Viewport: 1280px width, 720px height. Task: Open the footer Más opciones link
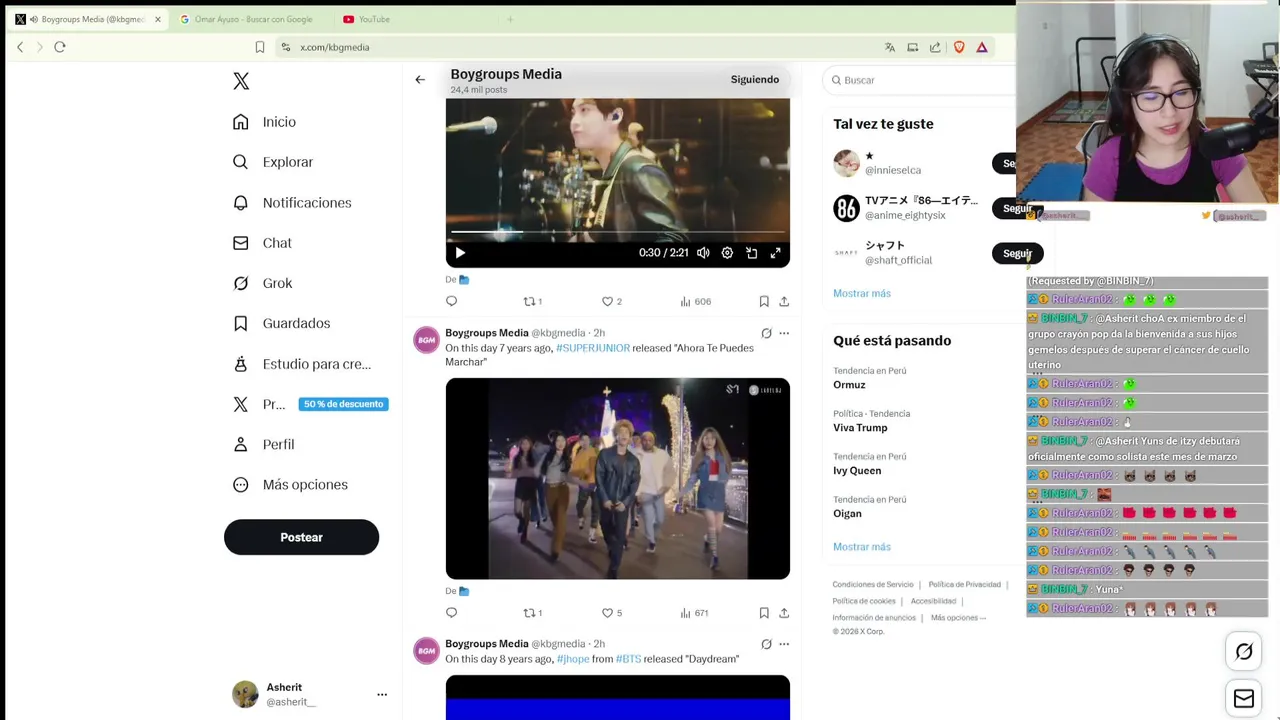click(x=958, y=618)
